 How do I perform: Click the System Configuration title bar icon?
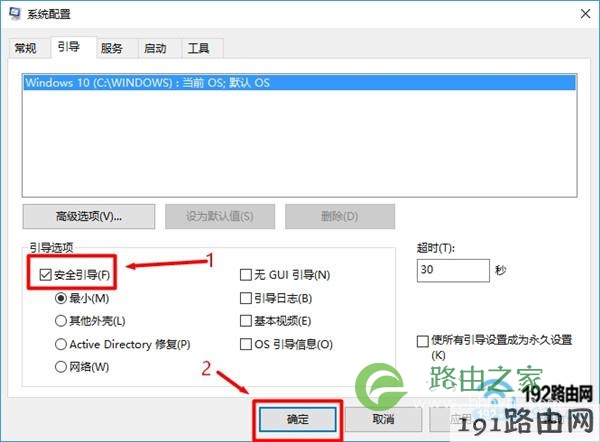tap(15, 13)
